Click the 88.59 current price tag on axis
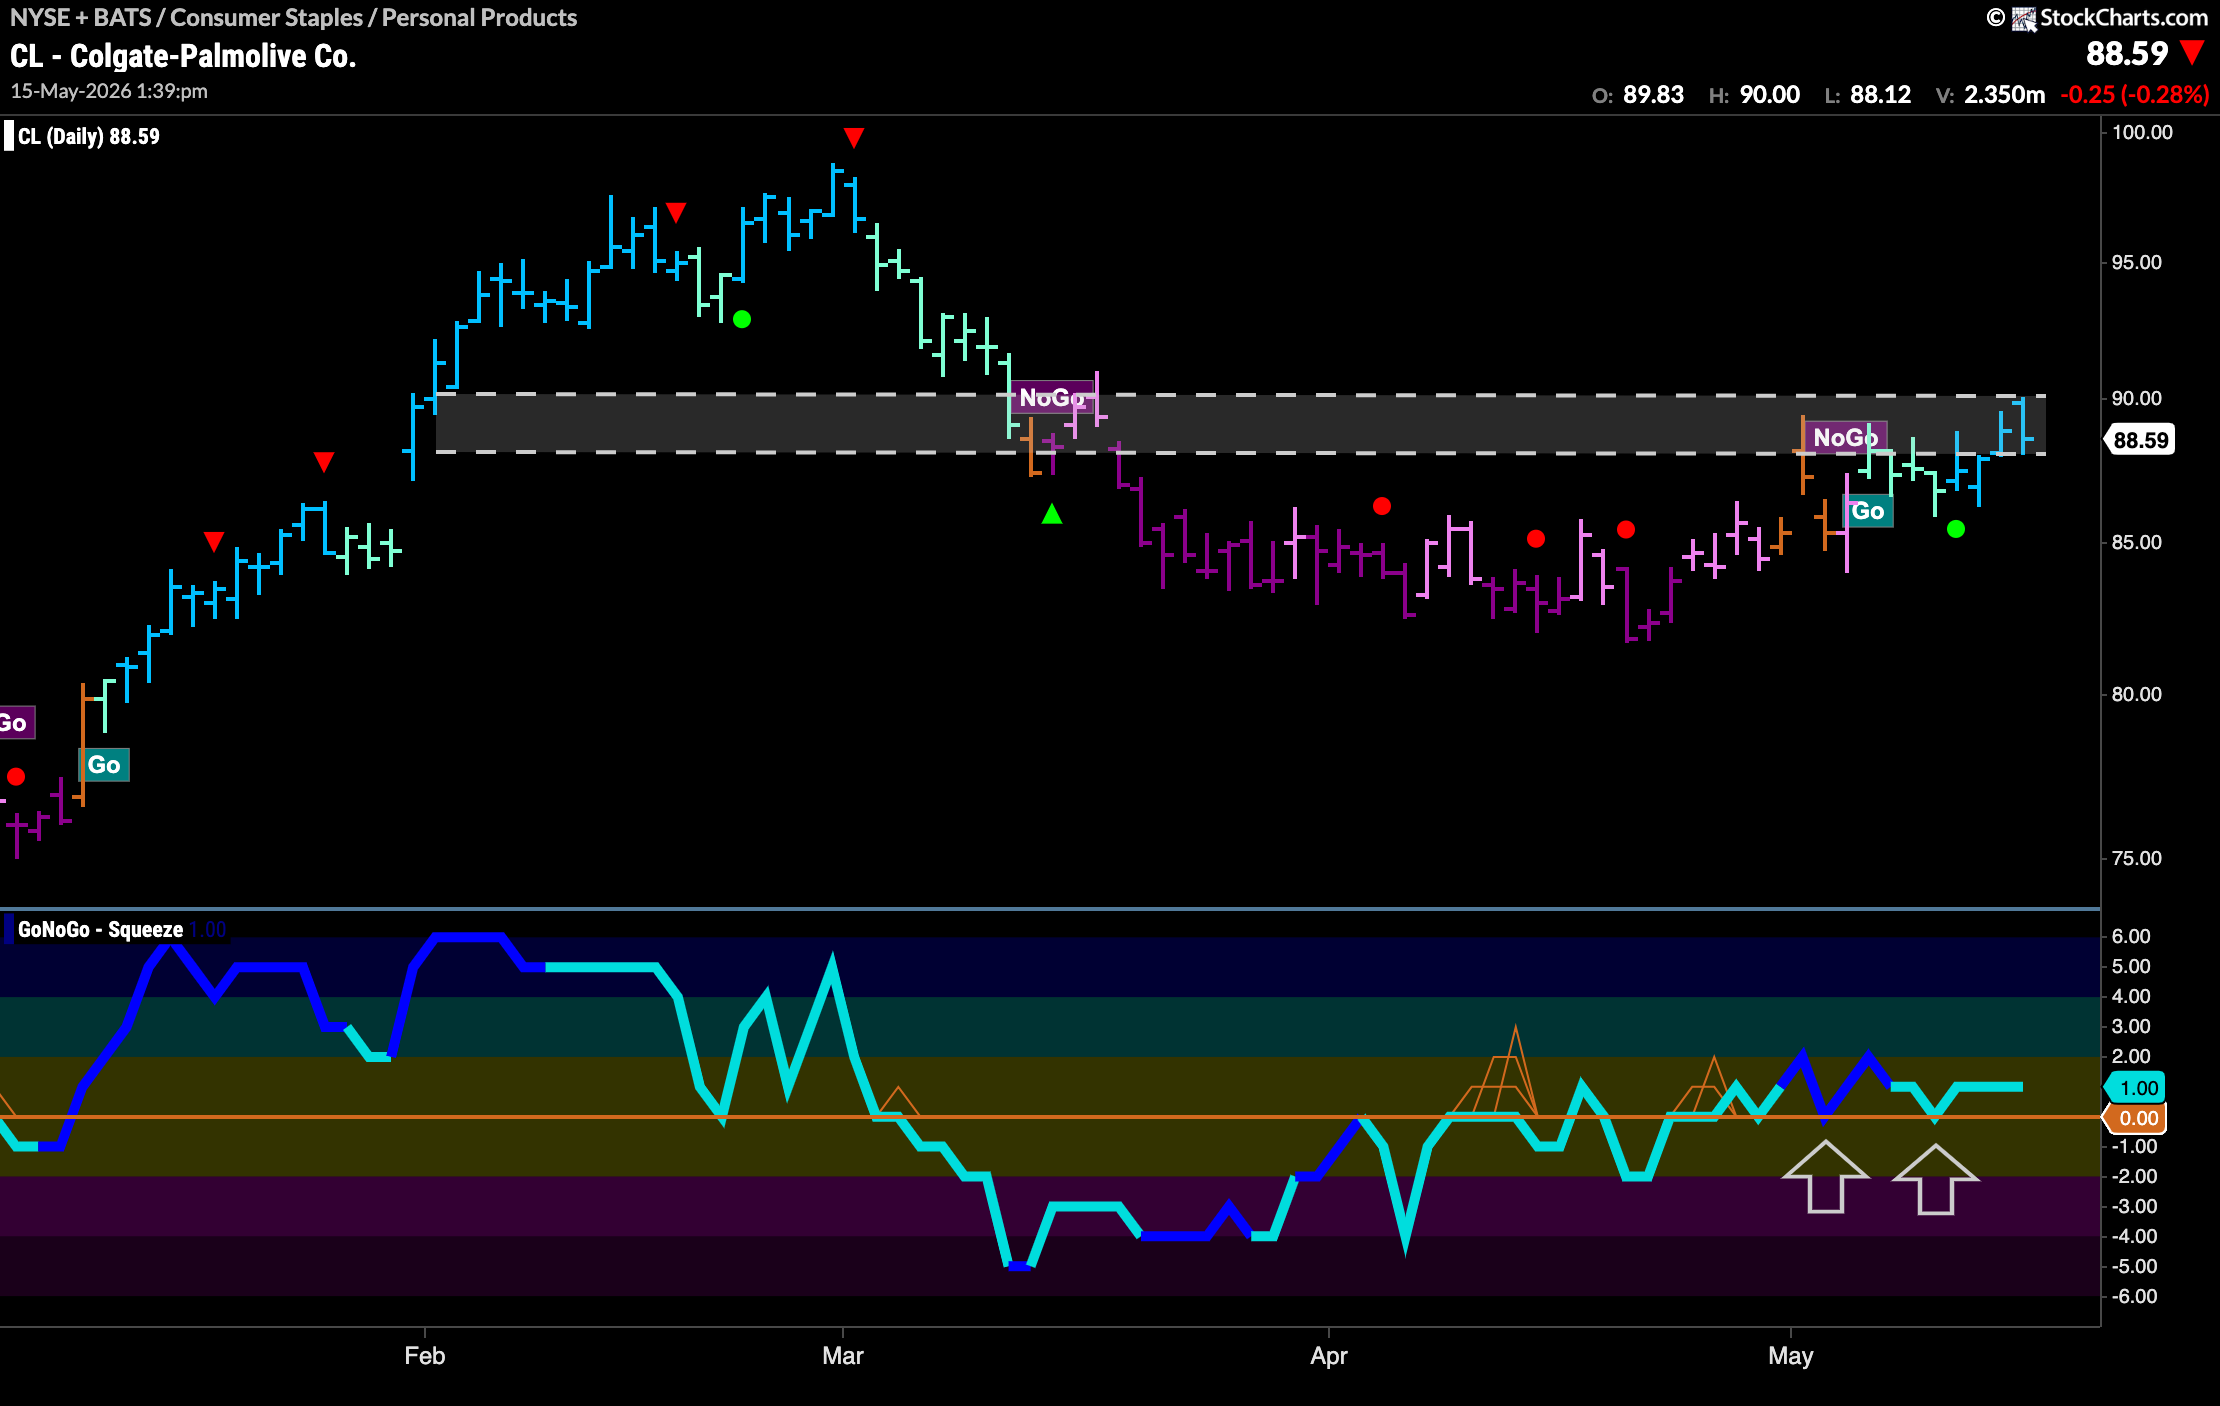The height and width of the screenshot is (1406, 2220). 2140,440
